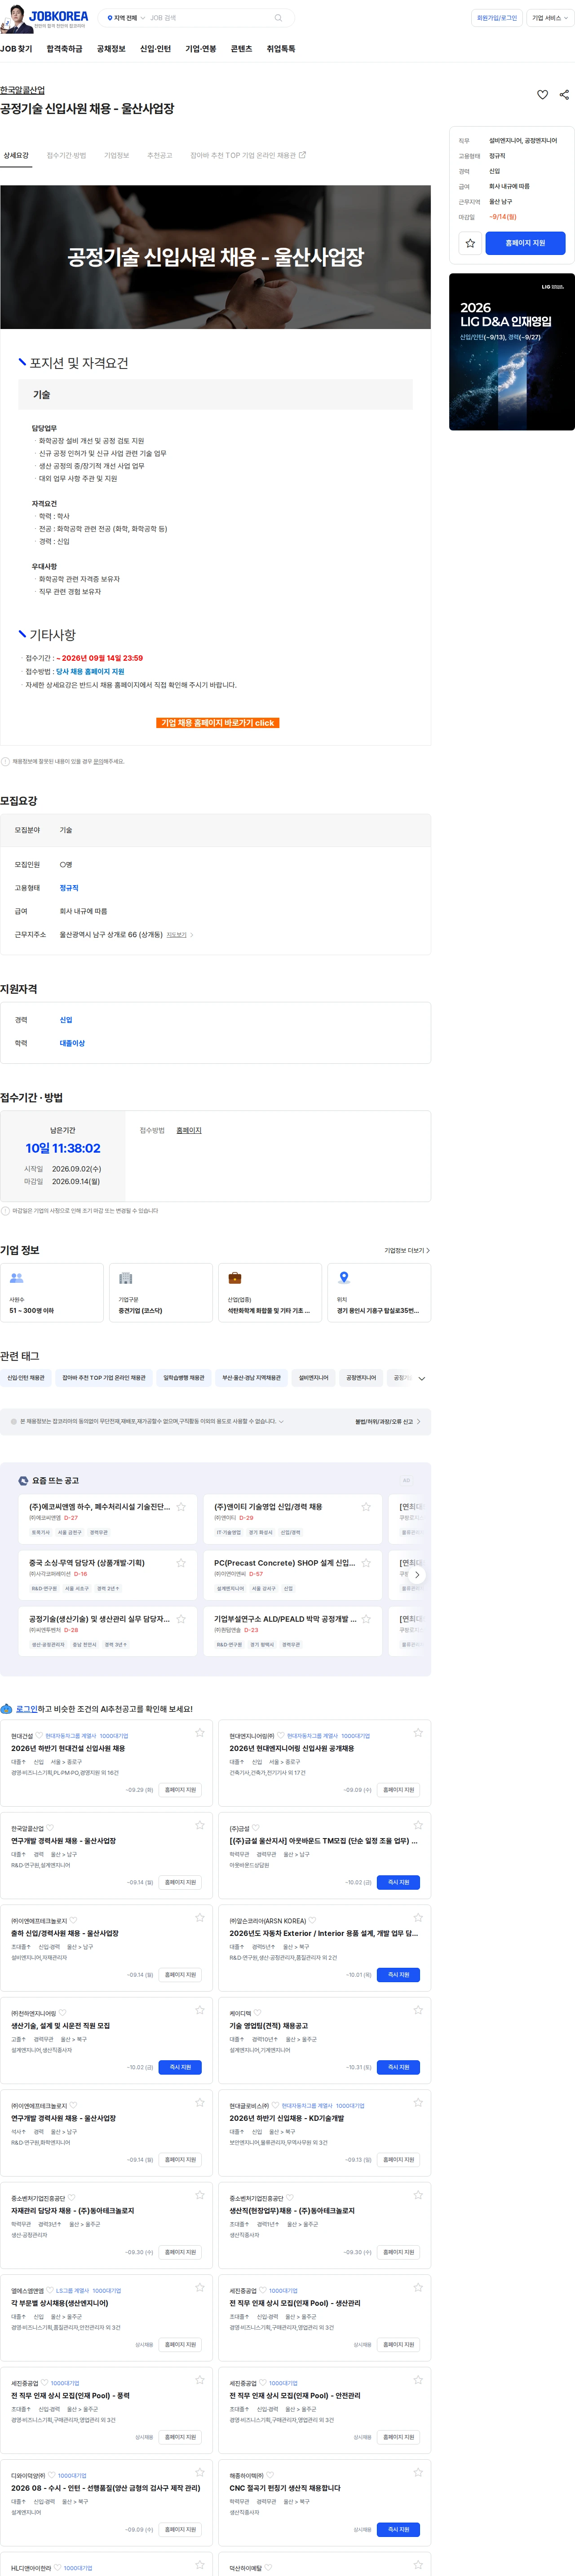Switch to the 기업정보 tab
Screen dimensions: 575x2576
coord(116,156)
